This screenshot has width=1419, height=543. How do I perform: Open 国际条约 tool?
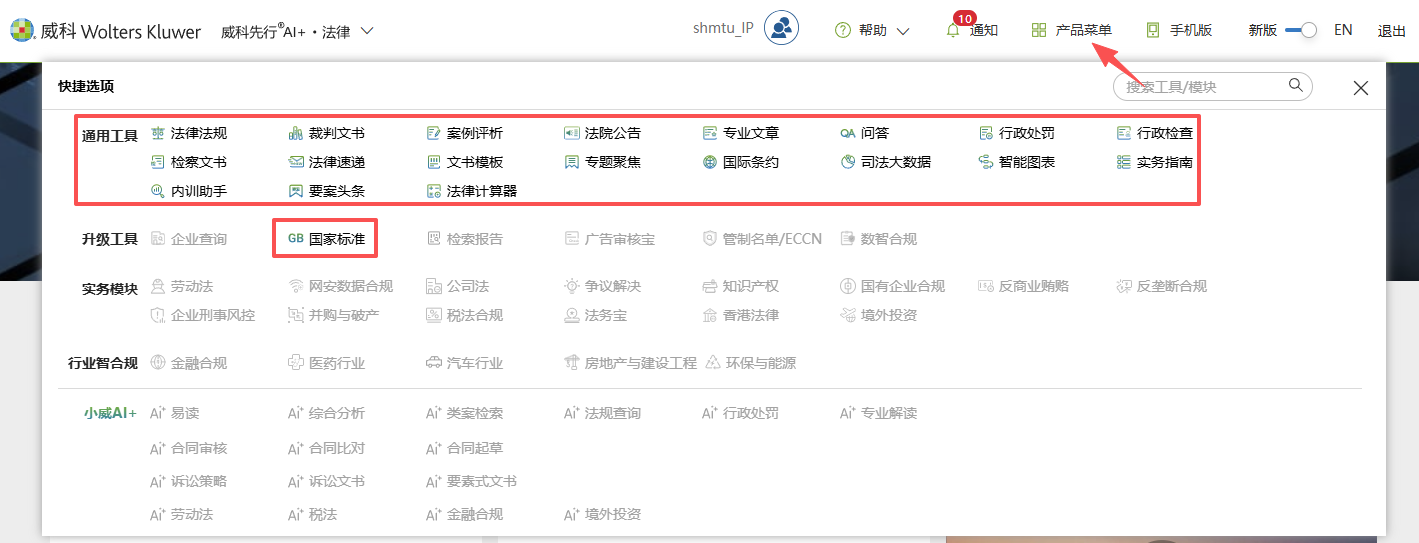click(750, 162)
